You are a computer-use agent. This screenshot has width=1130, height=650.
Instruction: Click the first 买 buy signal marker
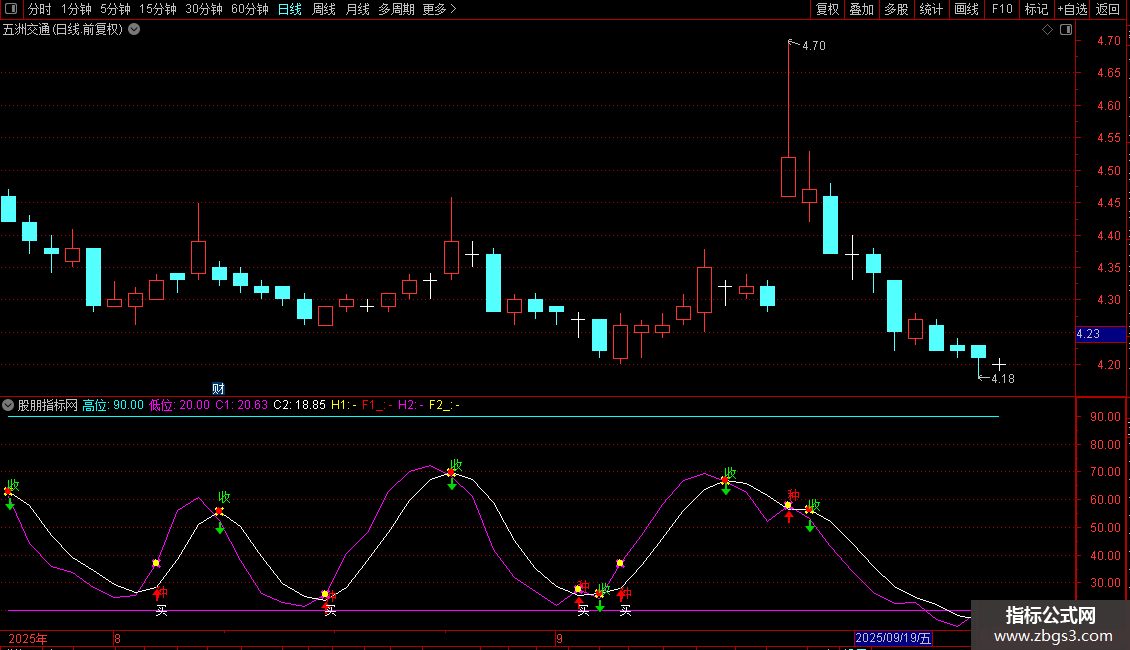point(161,609)
